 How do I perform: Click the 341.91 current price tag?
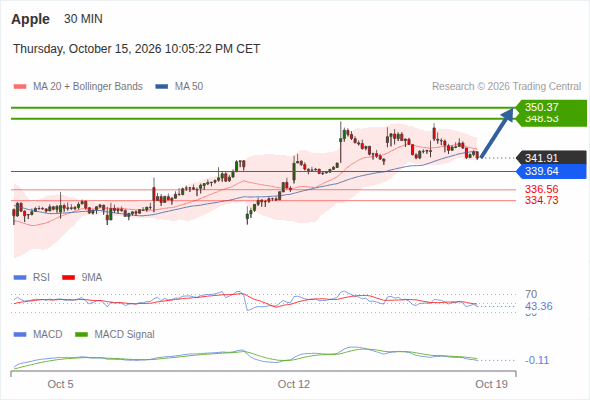point(552,158)
